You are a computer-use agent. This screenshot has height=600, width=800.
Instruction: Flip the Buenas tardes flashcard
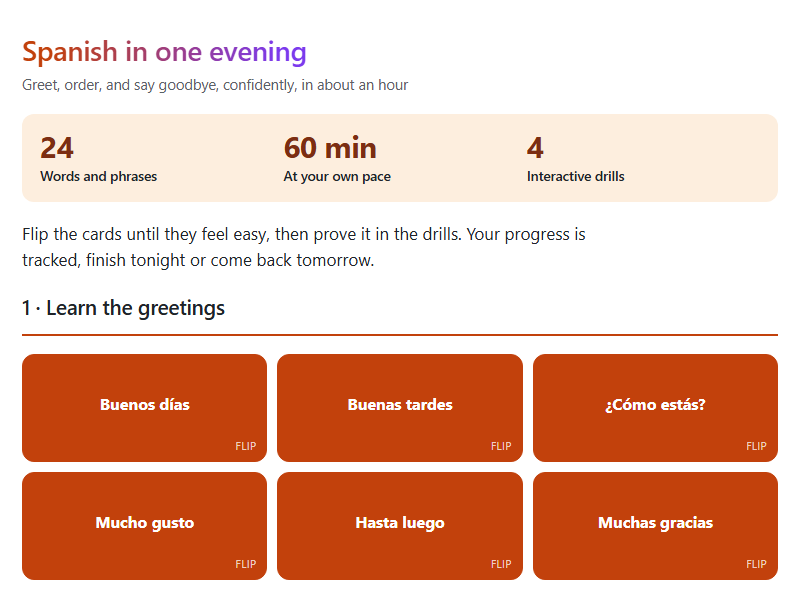coord(400,408)
